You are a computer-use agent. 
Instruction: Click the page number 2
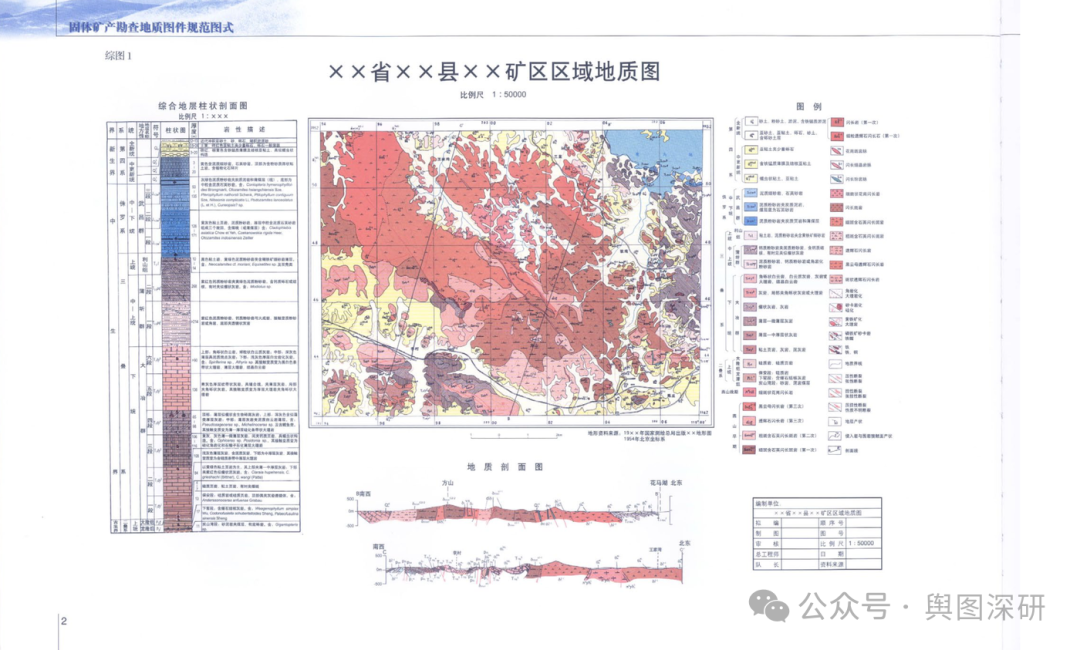64,621
